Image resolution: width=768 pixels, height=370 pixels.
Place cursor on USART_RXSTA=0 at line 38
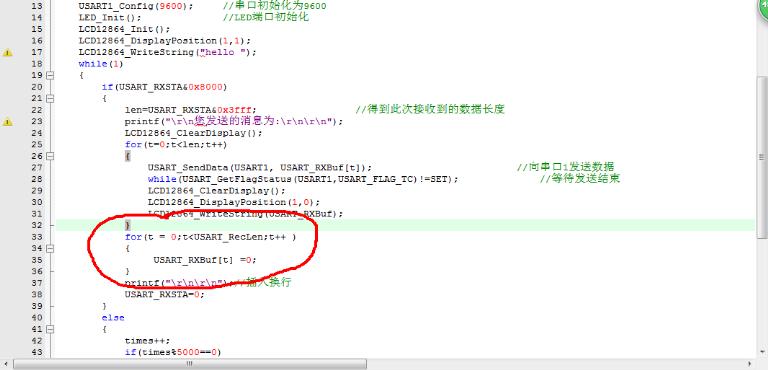[x=164, y=295]
